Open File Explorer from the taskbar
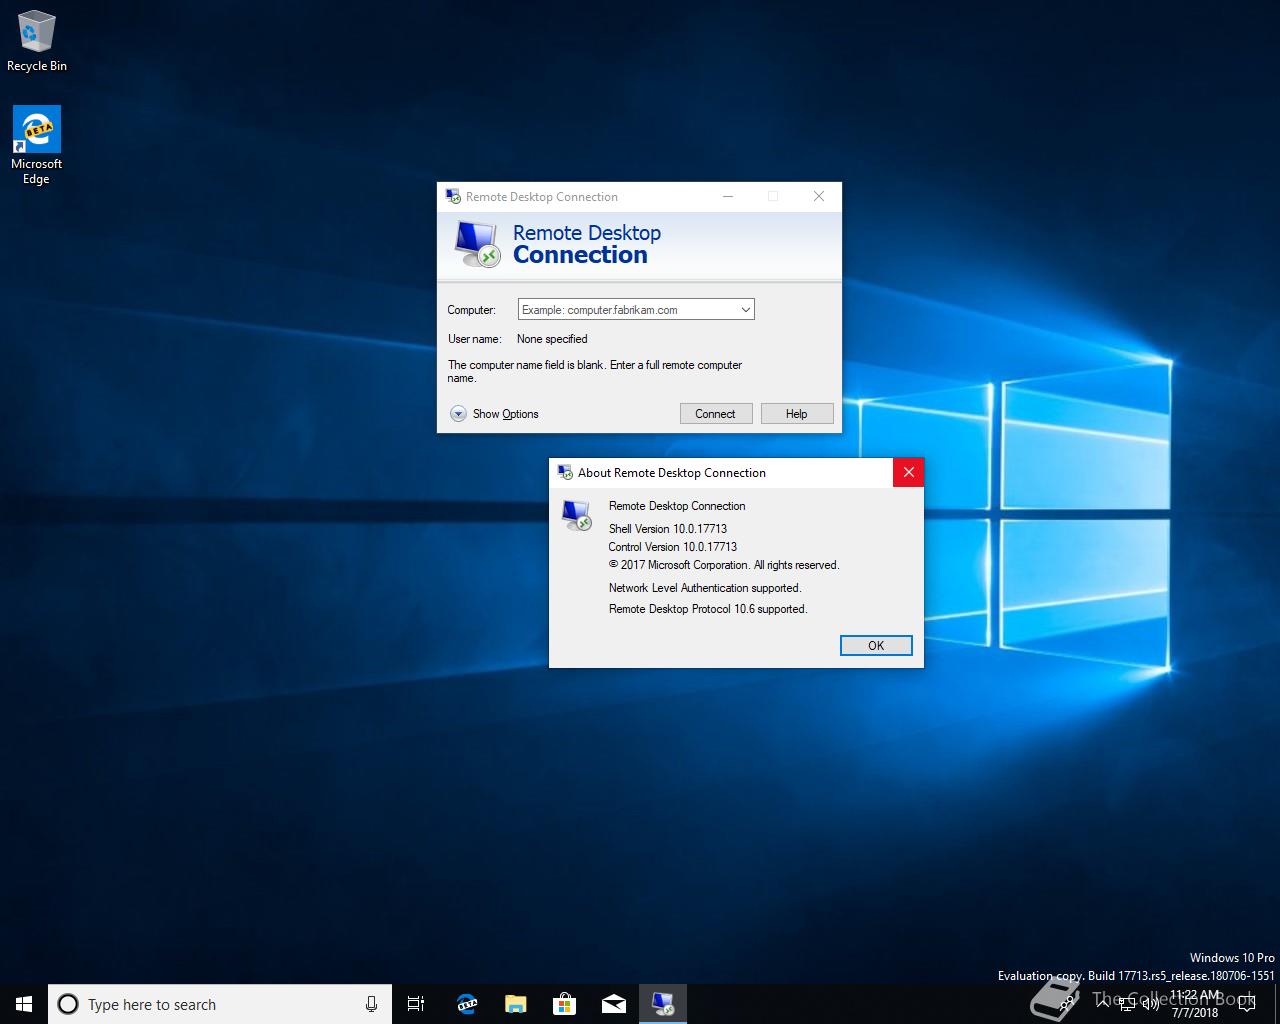1280x1024 pixels. (x=515, y=1004)
